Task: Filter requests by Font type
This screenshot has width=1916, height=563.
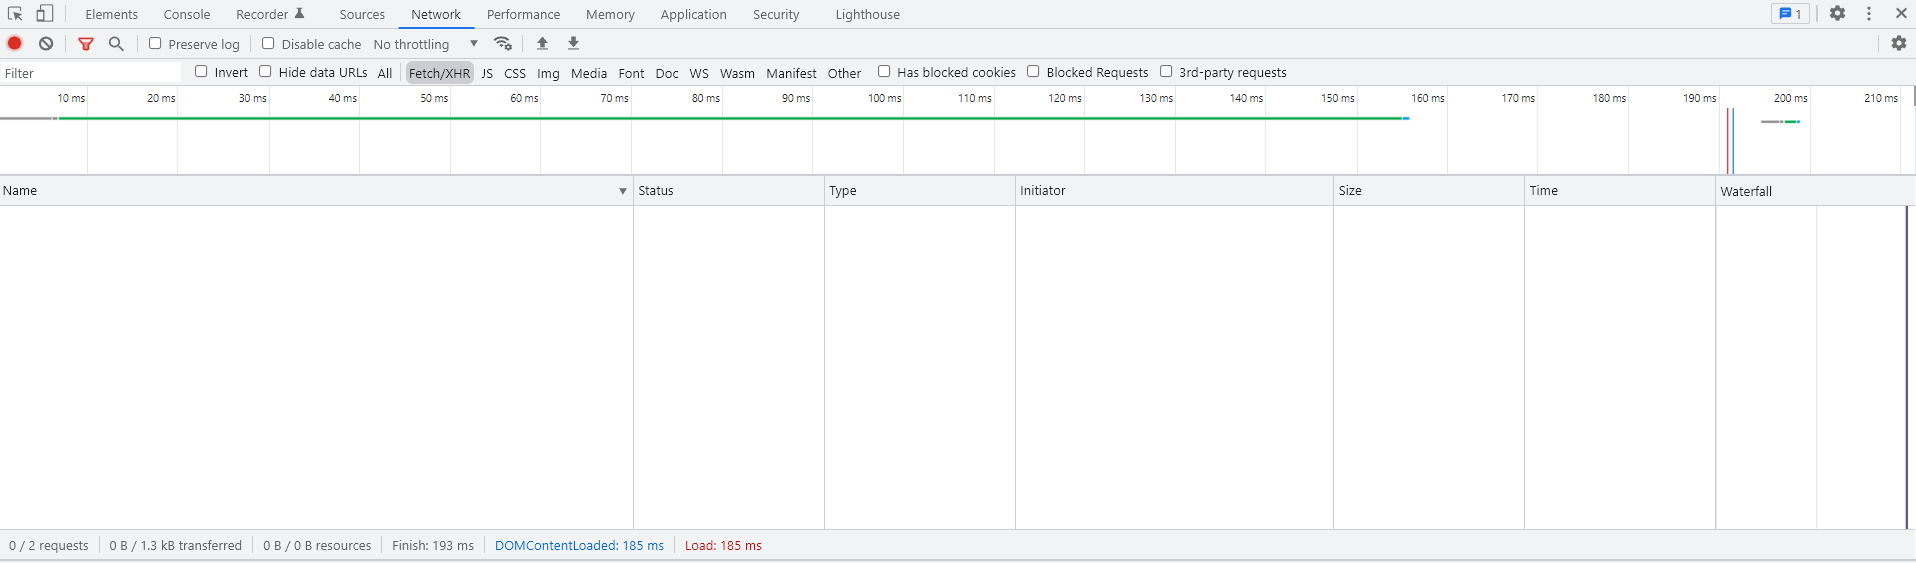Action: coord(631,73)
